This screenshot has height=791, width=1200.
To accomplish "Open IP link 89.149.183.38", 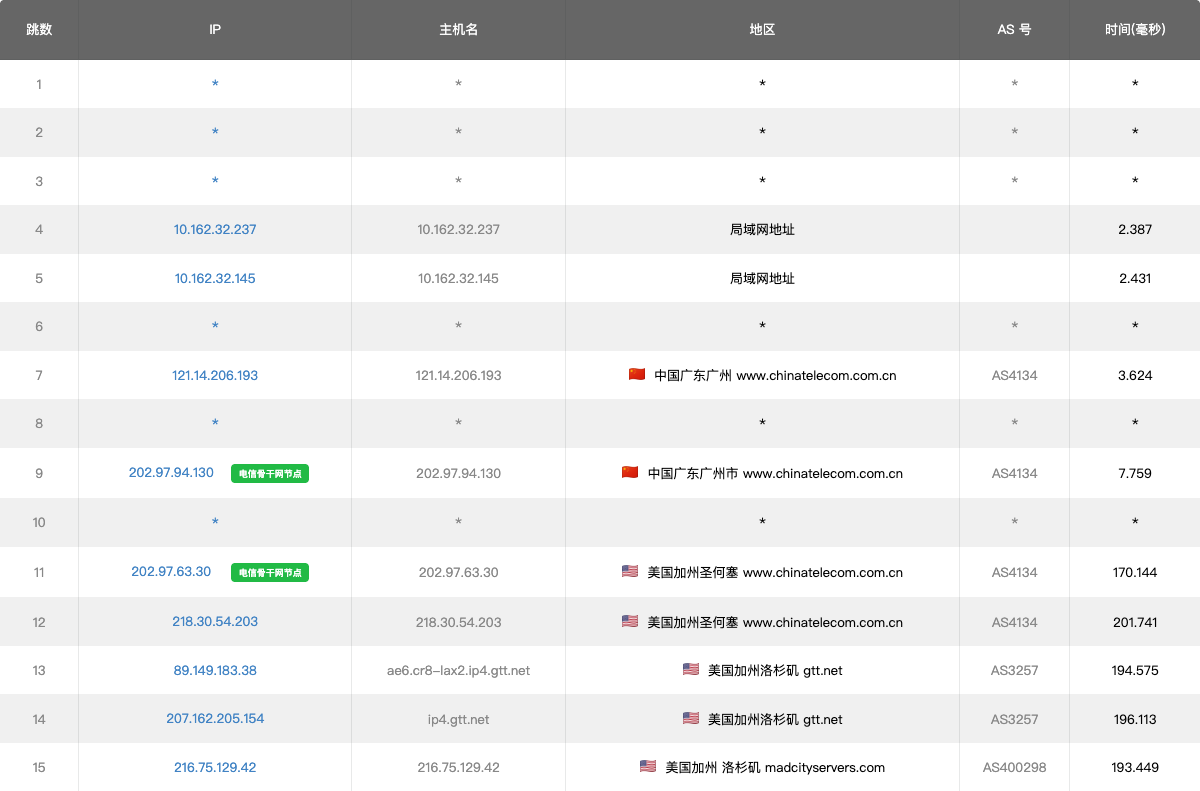I will (215, 670).
